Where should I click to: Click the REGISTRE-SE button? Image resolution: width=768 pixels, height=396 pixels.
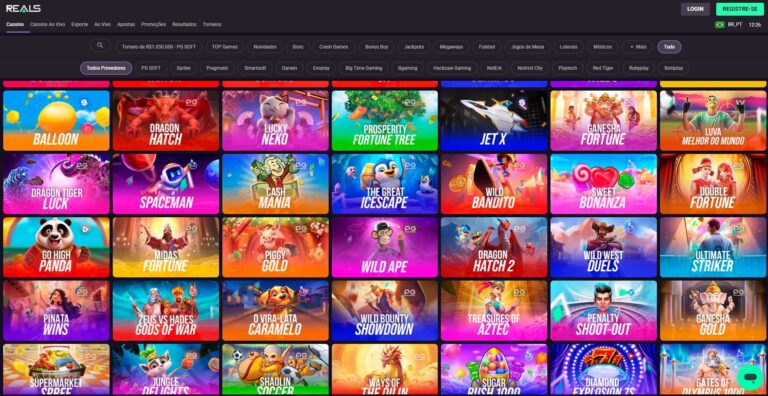740,9
